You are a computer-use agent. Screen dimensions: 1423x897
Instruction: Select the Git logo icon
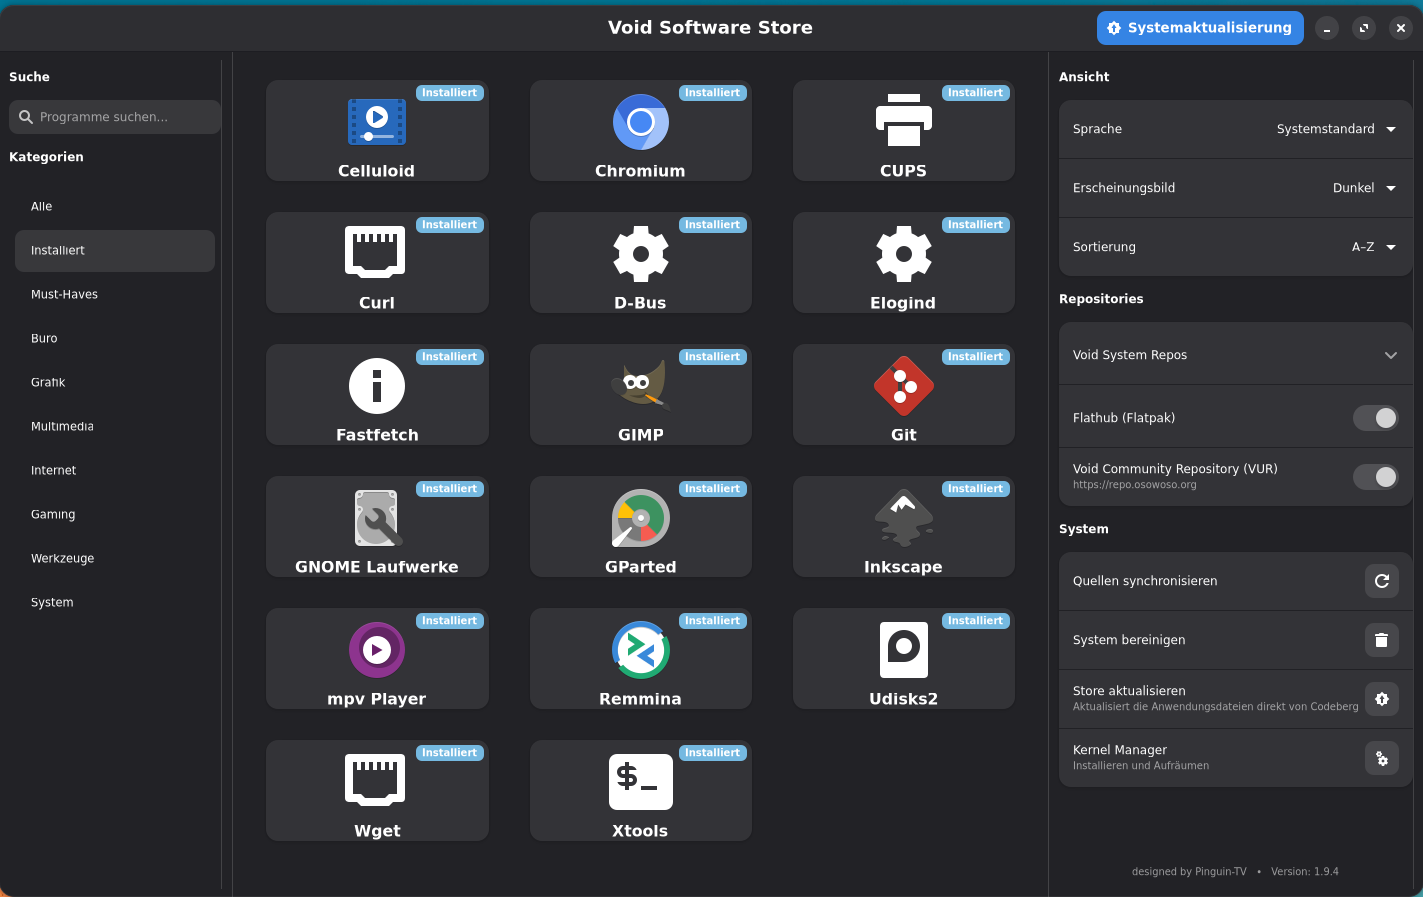coord(903,386)
